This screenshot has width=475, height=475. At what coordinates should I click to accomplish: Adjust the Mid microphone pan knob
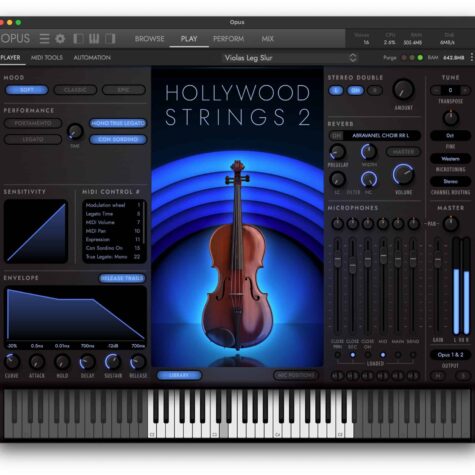(383, 224)
